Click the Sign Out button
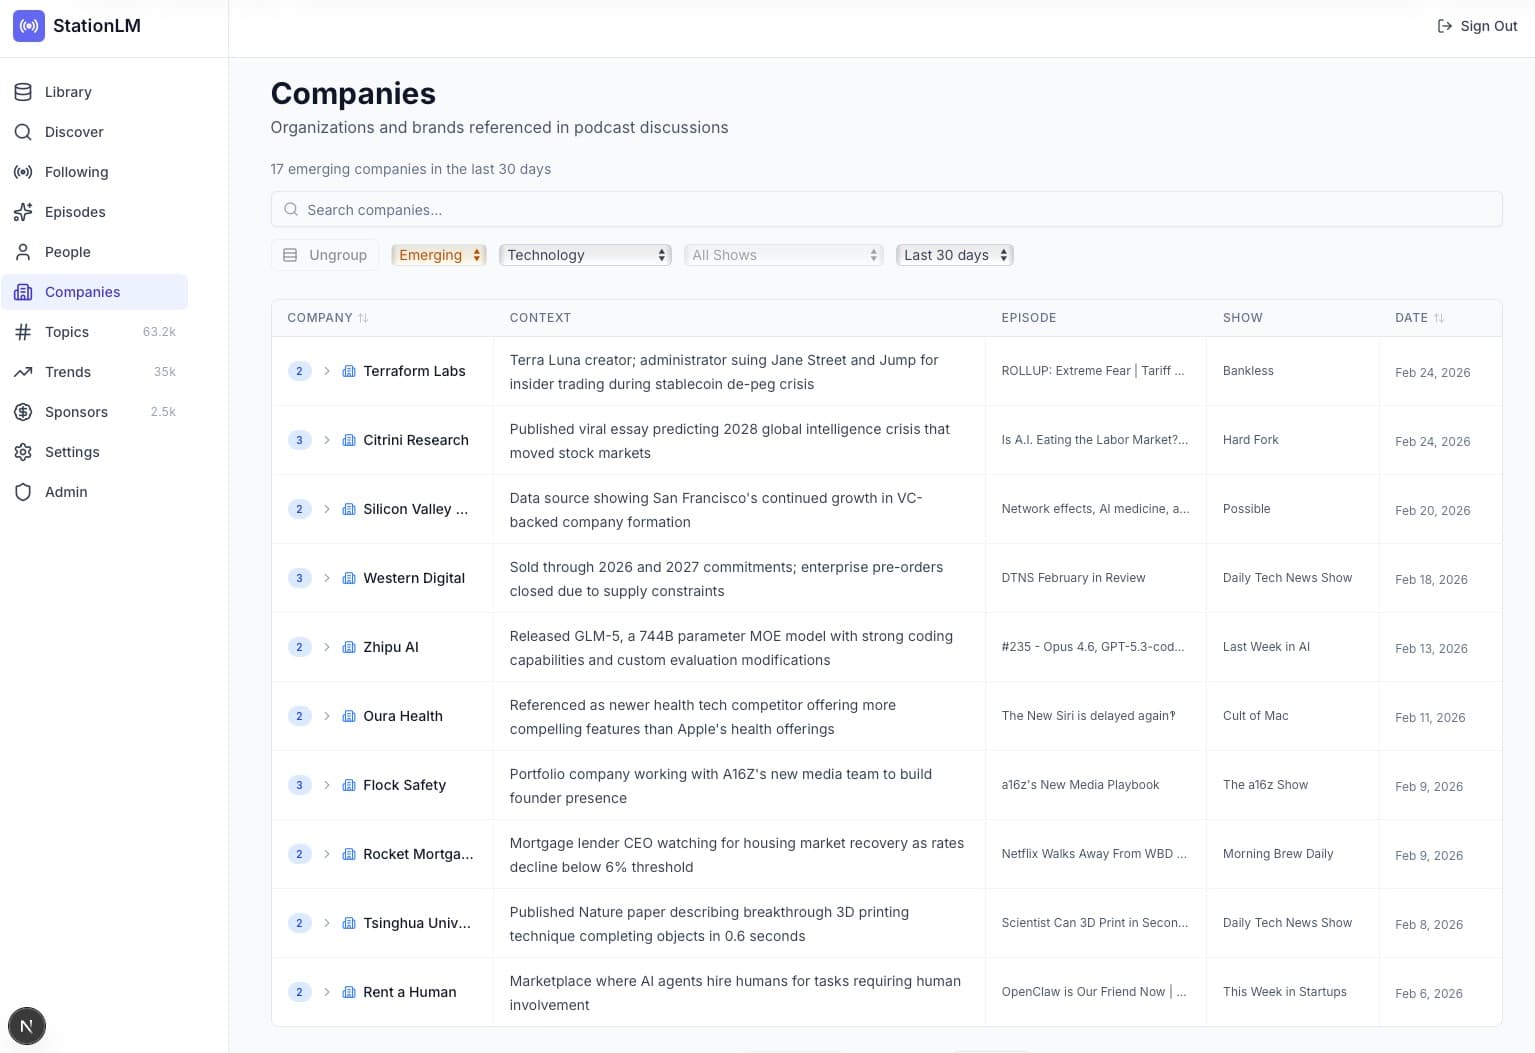 (x=1477, y=26)
